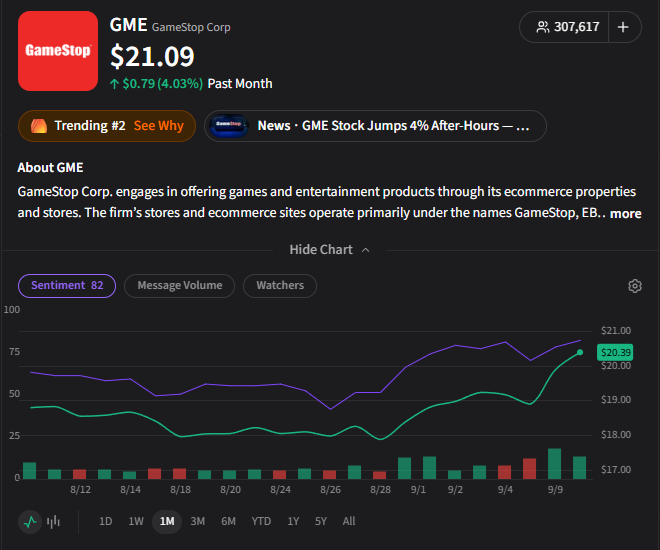
Task: Set chart range to 1M
Action: point(167,522)
